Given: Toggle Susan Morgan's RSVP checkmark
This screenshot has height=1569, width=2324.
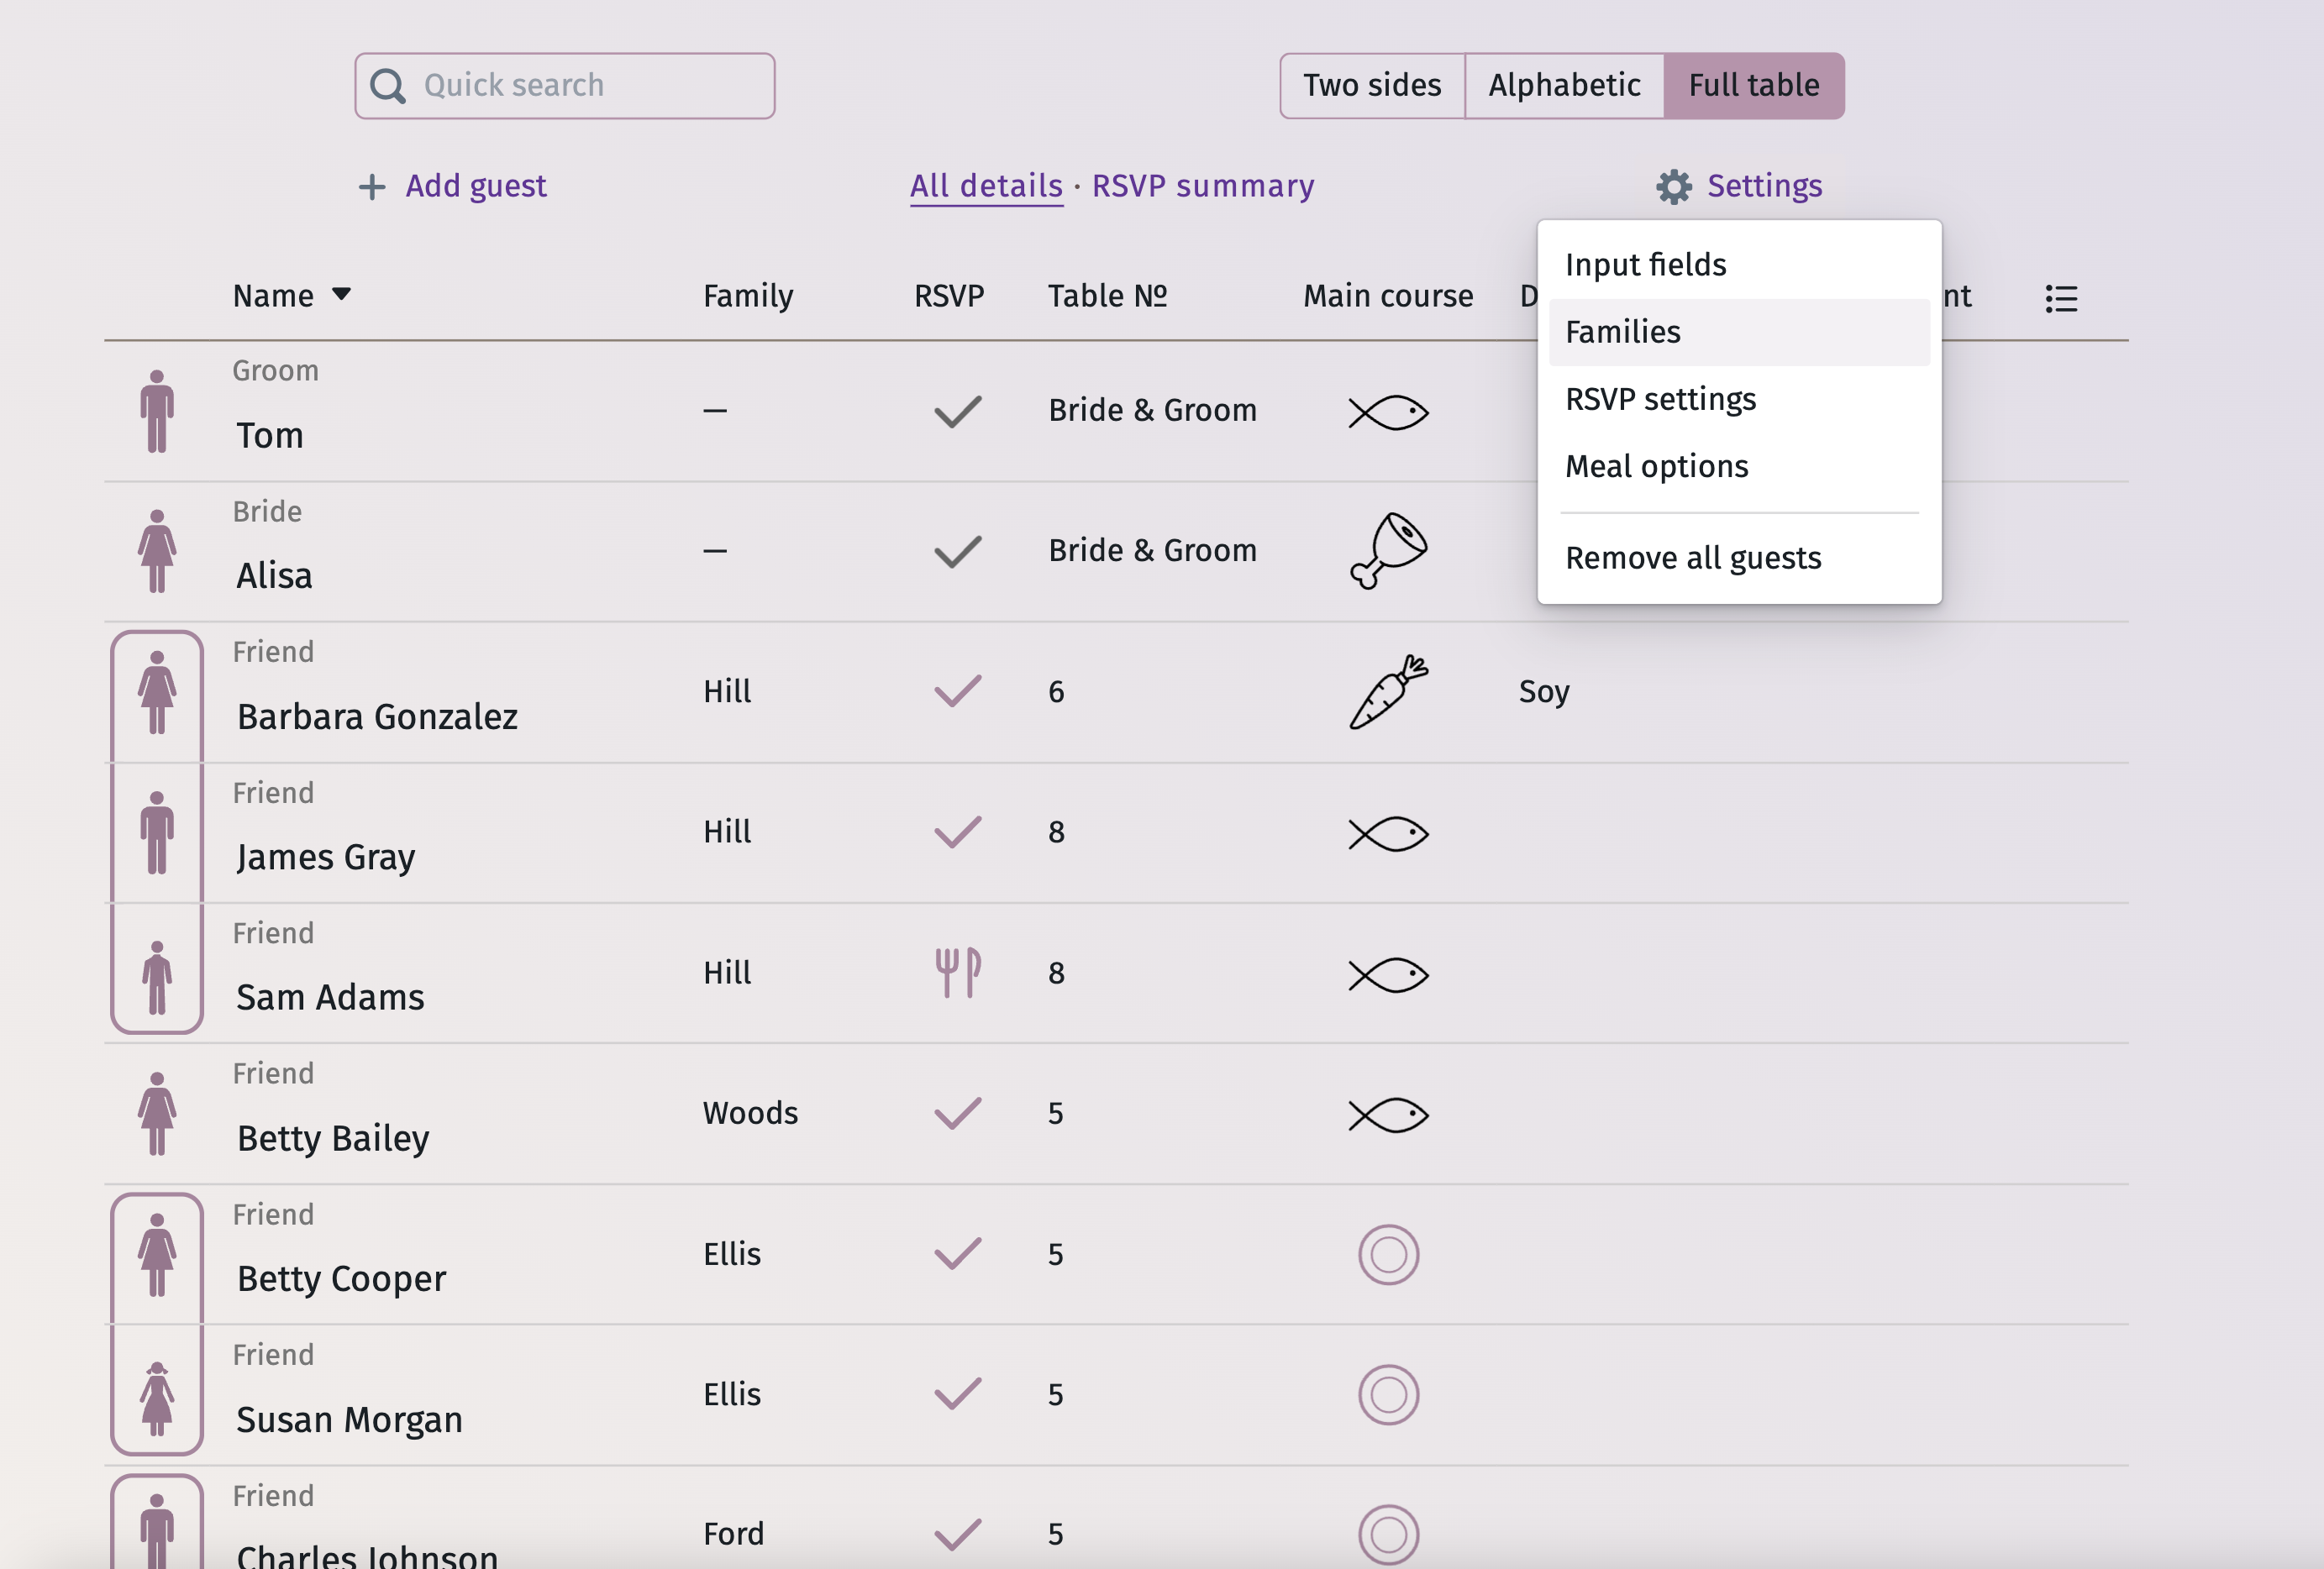Looking at the screenshot, I should tap(957, 1394).
